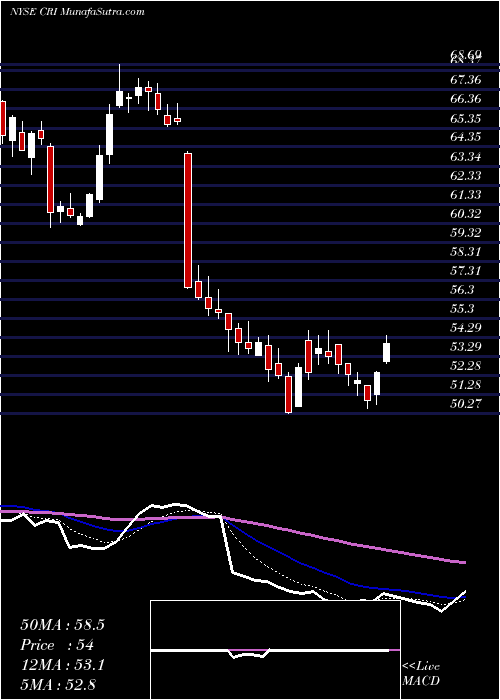Select the 57.31 price axis label
The width and height of the screenshot is (500, 700).
click(466, 270)
